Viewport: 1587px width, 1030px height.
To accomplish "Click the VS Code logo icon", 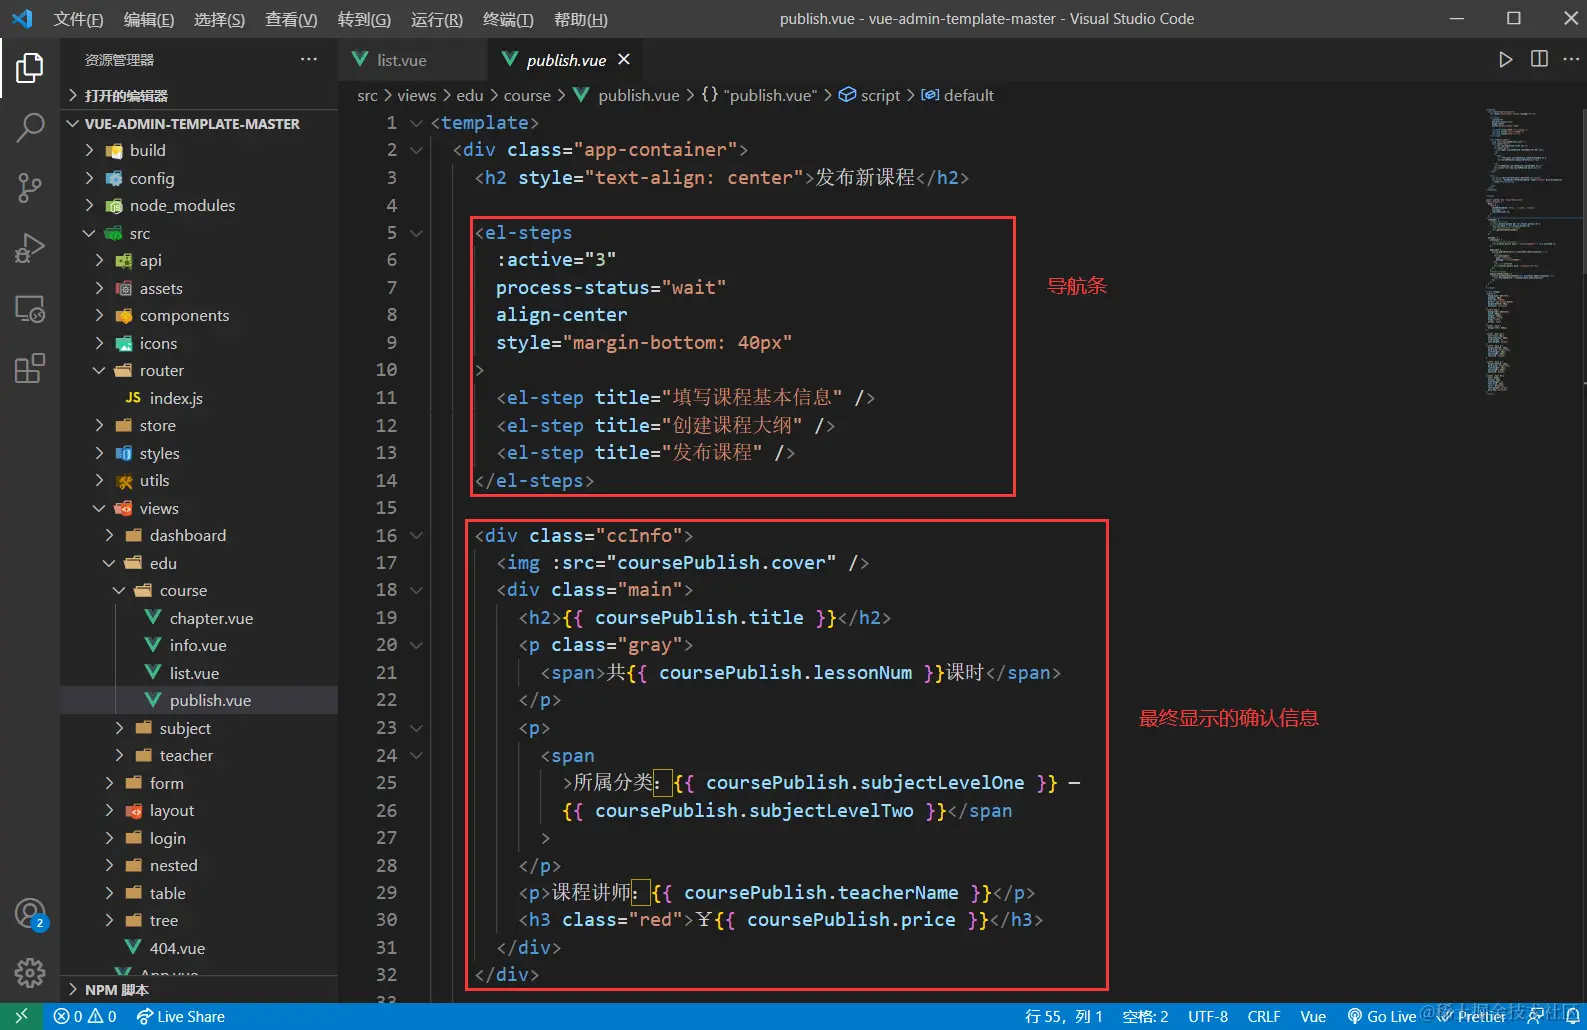I will 21,19.
